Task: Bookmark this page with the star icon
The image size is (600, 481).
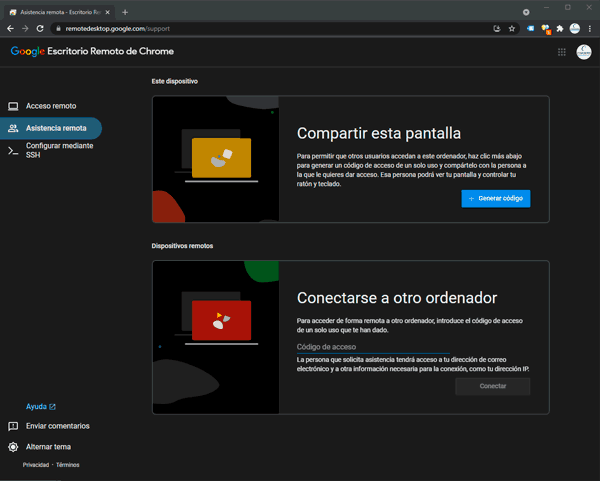Action: pos(512,29)
